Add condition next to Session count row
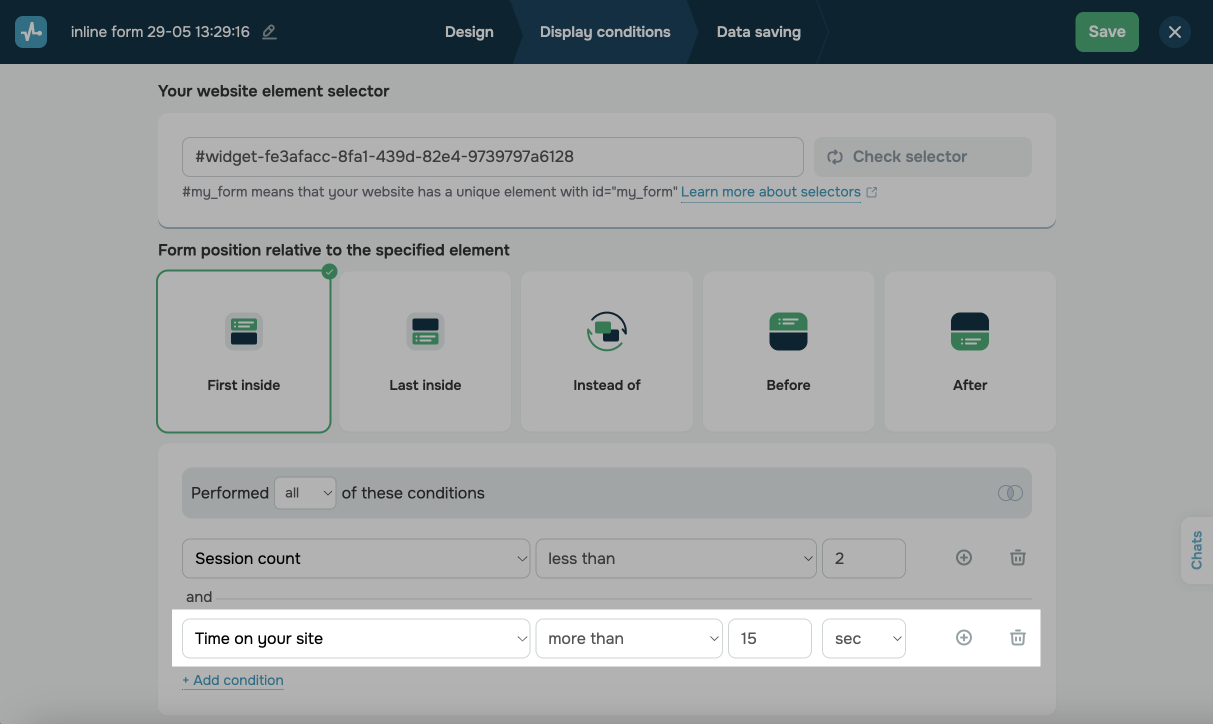The image size is (1213, 724). point(964,558)
